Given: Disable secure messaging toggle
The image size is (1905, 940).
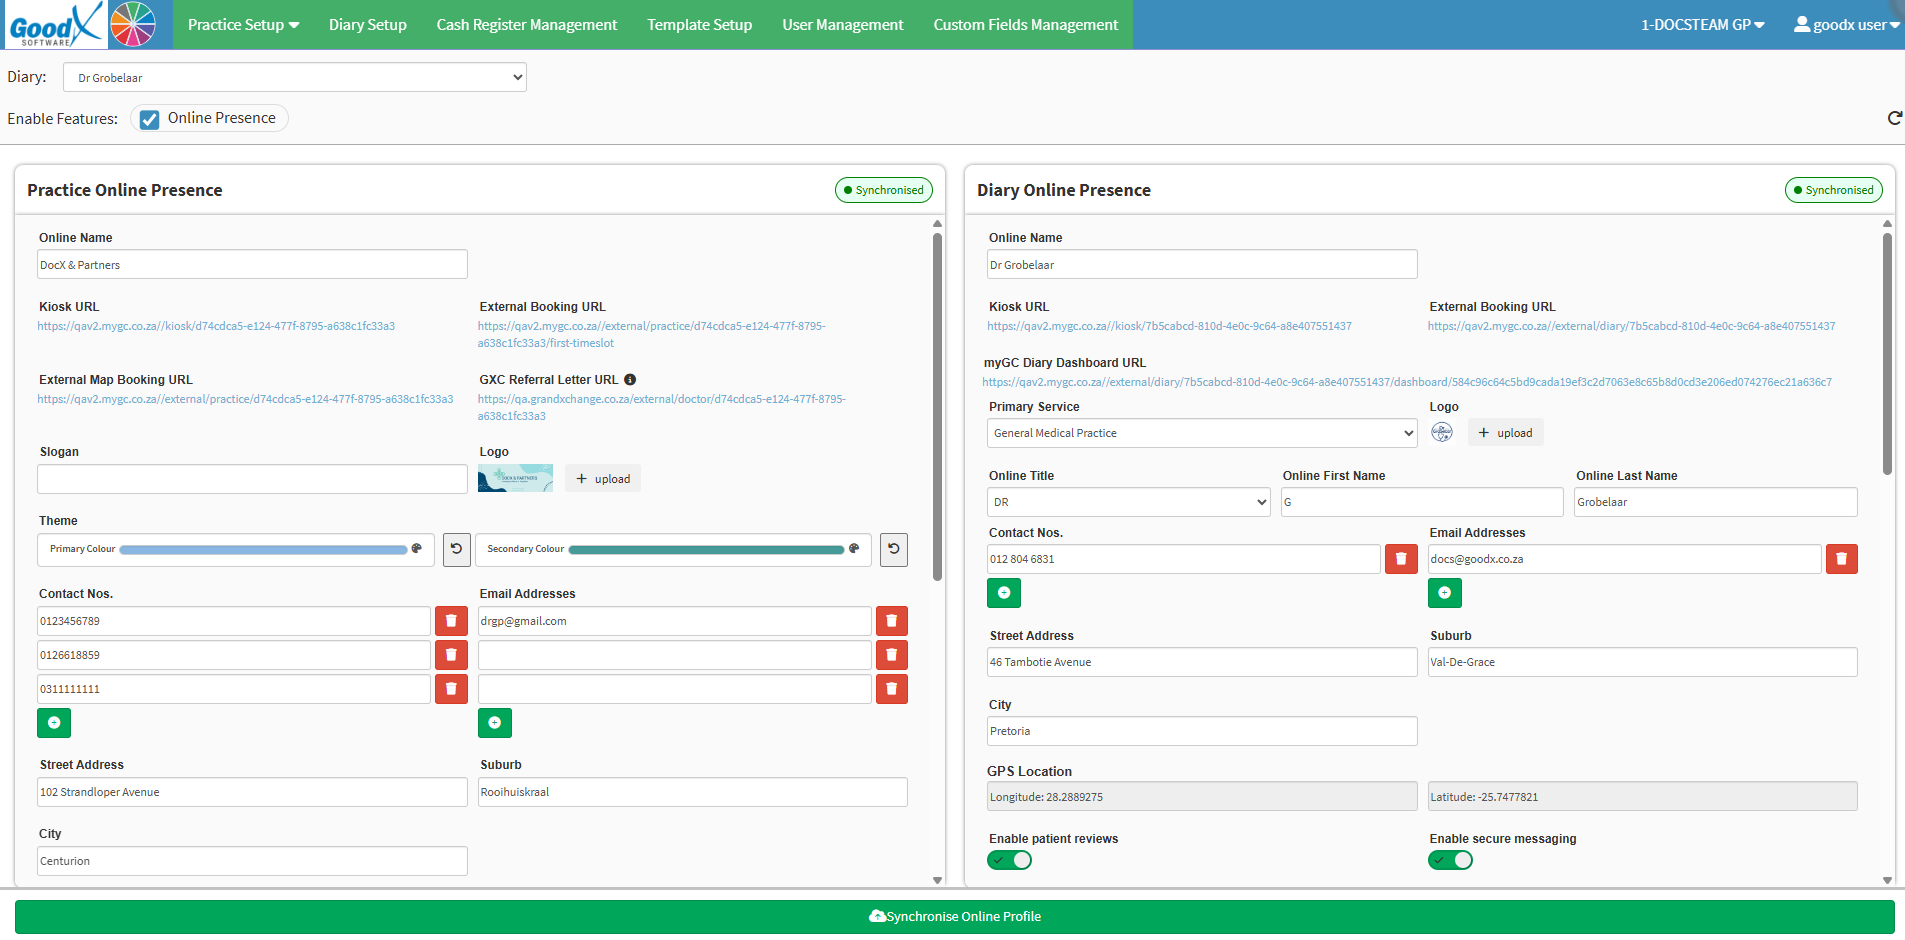Looking at the screenshot, I should pos(1450,860).
